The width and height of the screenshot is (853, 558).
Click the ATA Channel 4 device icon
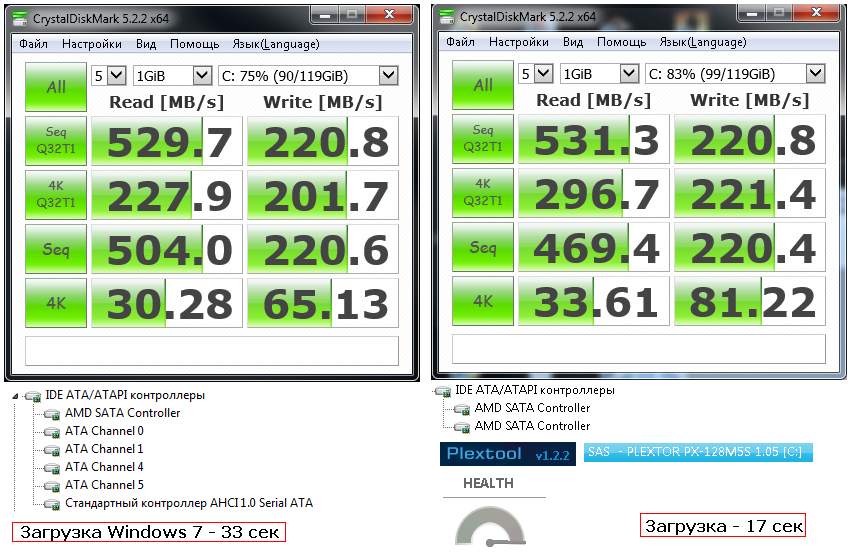coord(52,468)
